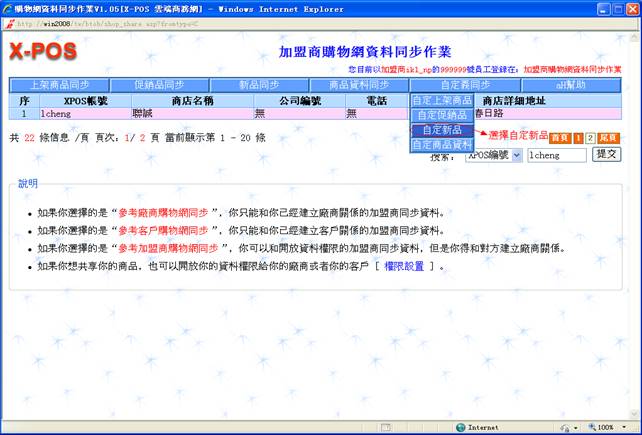Open the aH幫助 help menu

point(570,85)
